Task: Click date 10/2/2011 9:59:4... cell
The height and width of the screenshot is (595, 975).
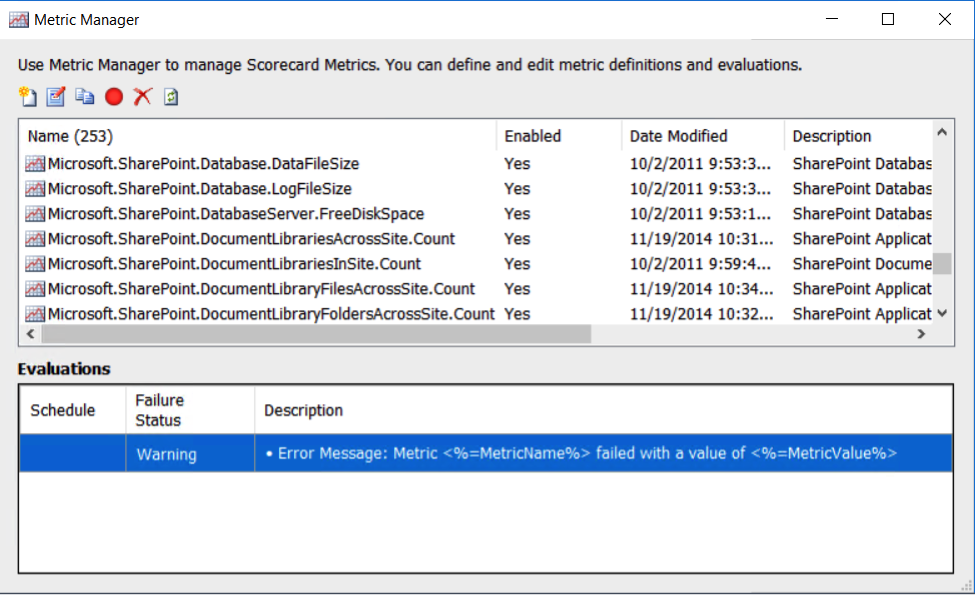Action: click(x=700, y=264)
